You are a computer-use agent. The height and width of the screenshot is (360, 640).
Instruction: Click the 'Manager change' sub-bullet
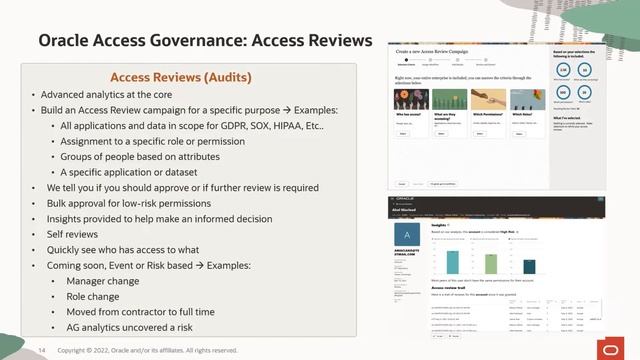pyautogui.click(x=103, y=281)
